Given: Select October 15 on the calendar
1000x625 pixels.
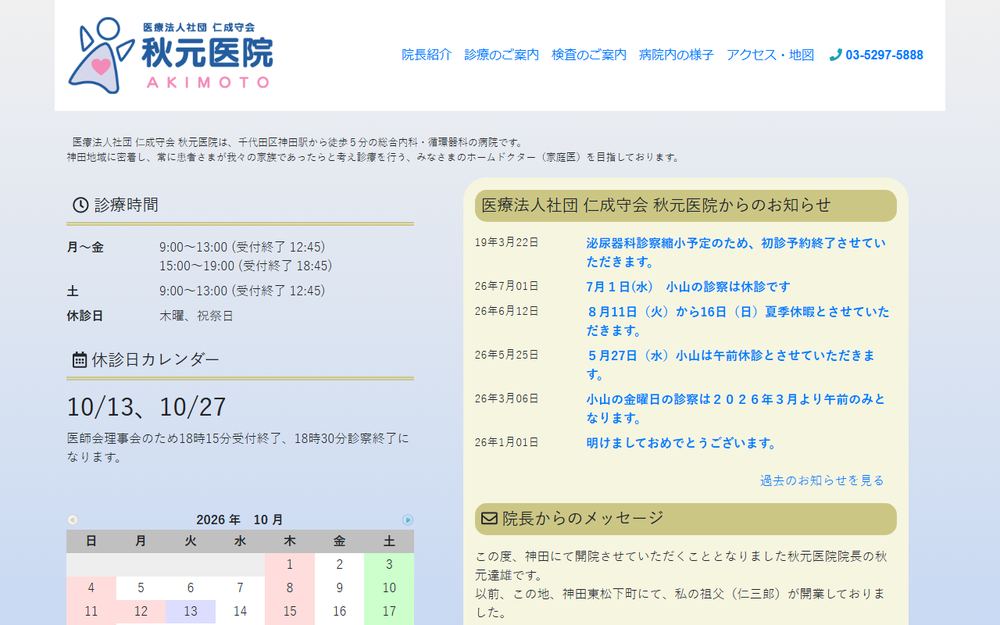Looking at the screenshot, I should pyautogui.click(x=290, y=611).
